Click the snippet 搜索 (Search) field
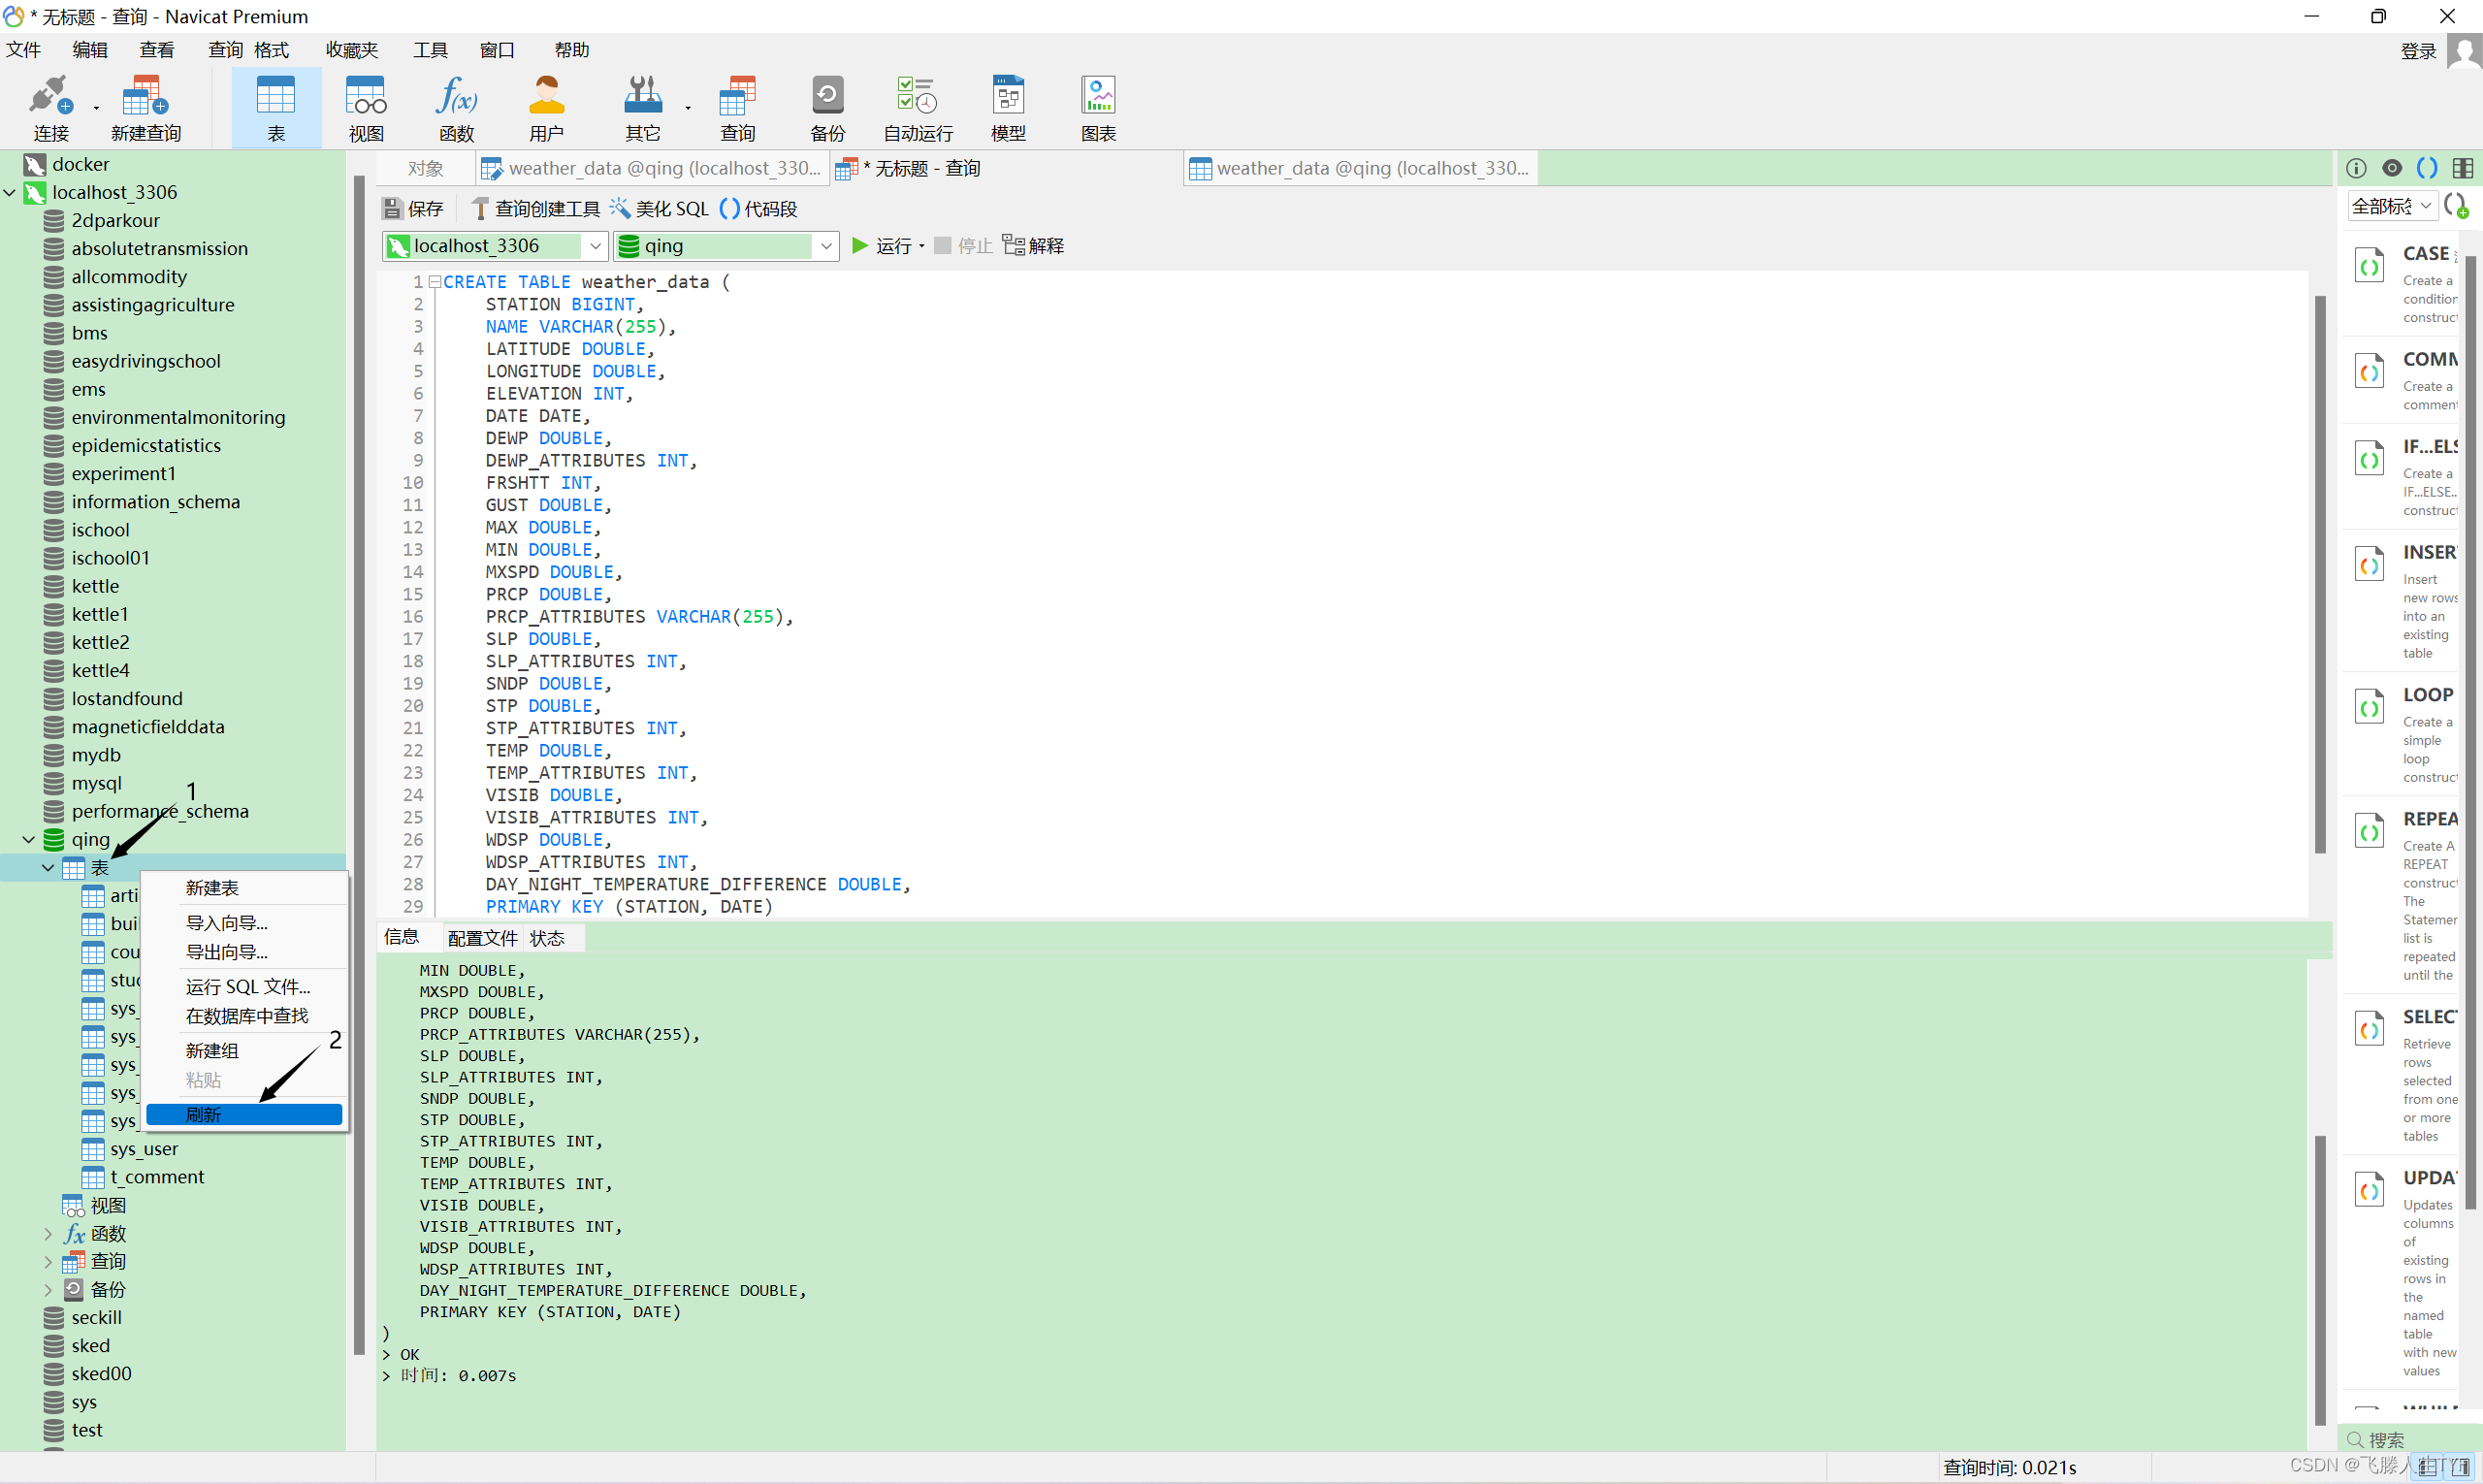 coord(2410,1439)
